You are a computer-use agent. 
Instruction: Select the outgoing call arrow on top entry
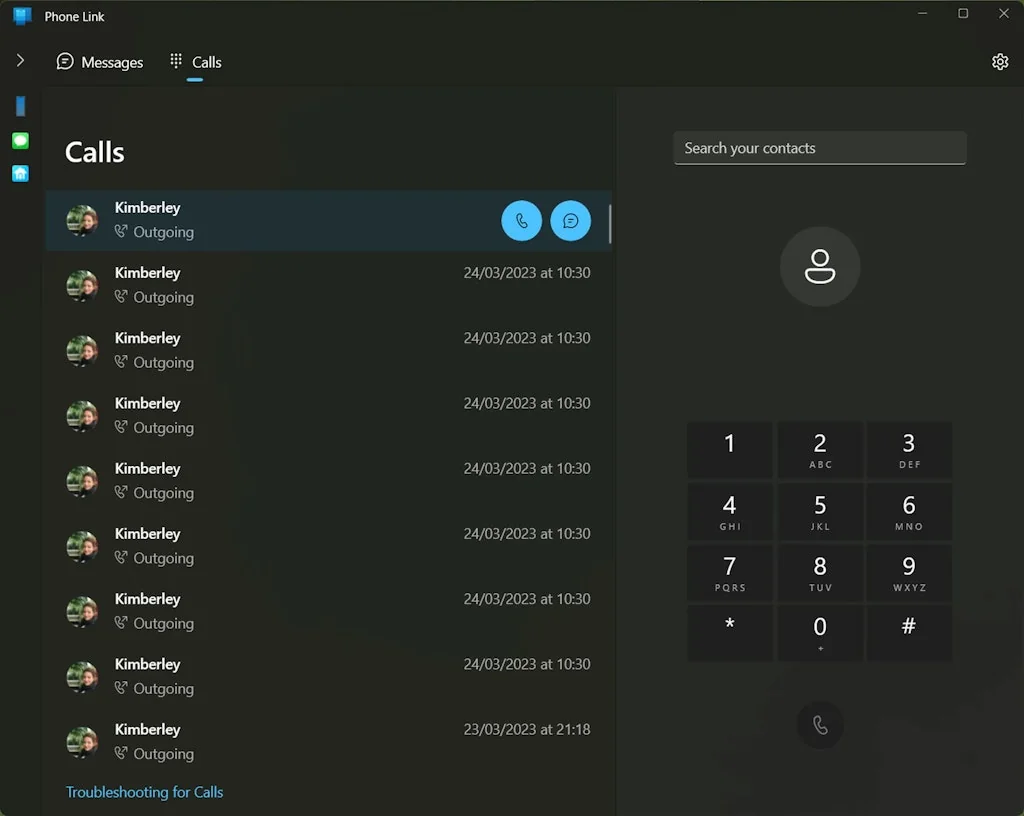(122, 232)
